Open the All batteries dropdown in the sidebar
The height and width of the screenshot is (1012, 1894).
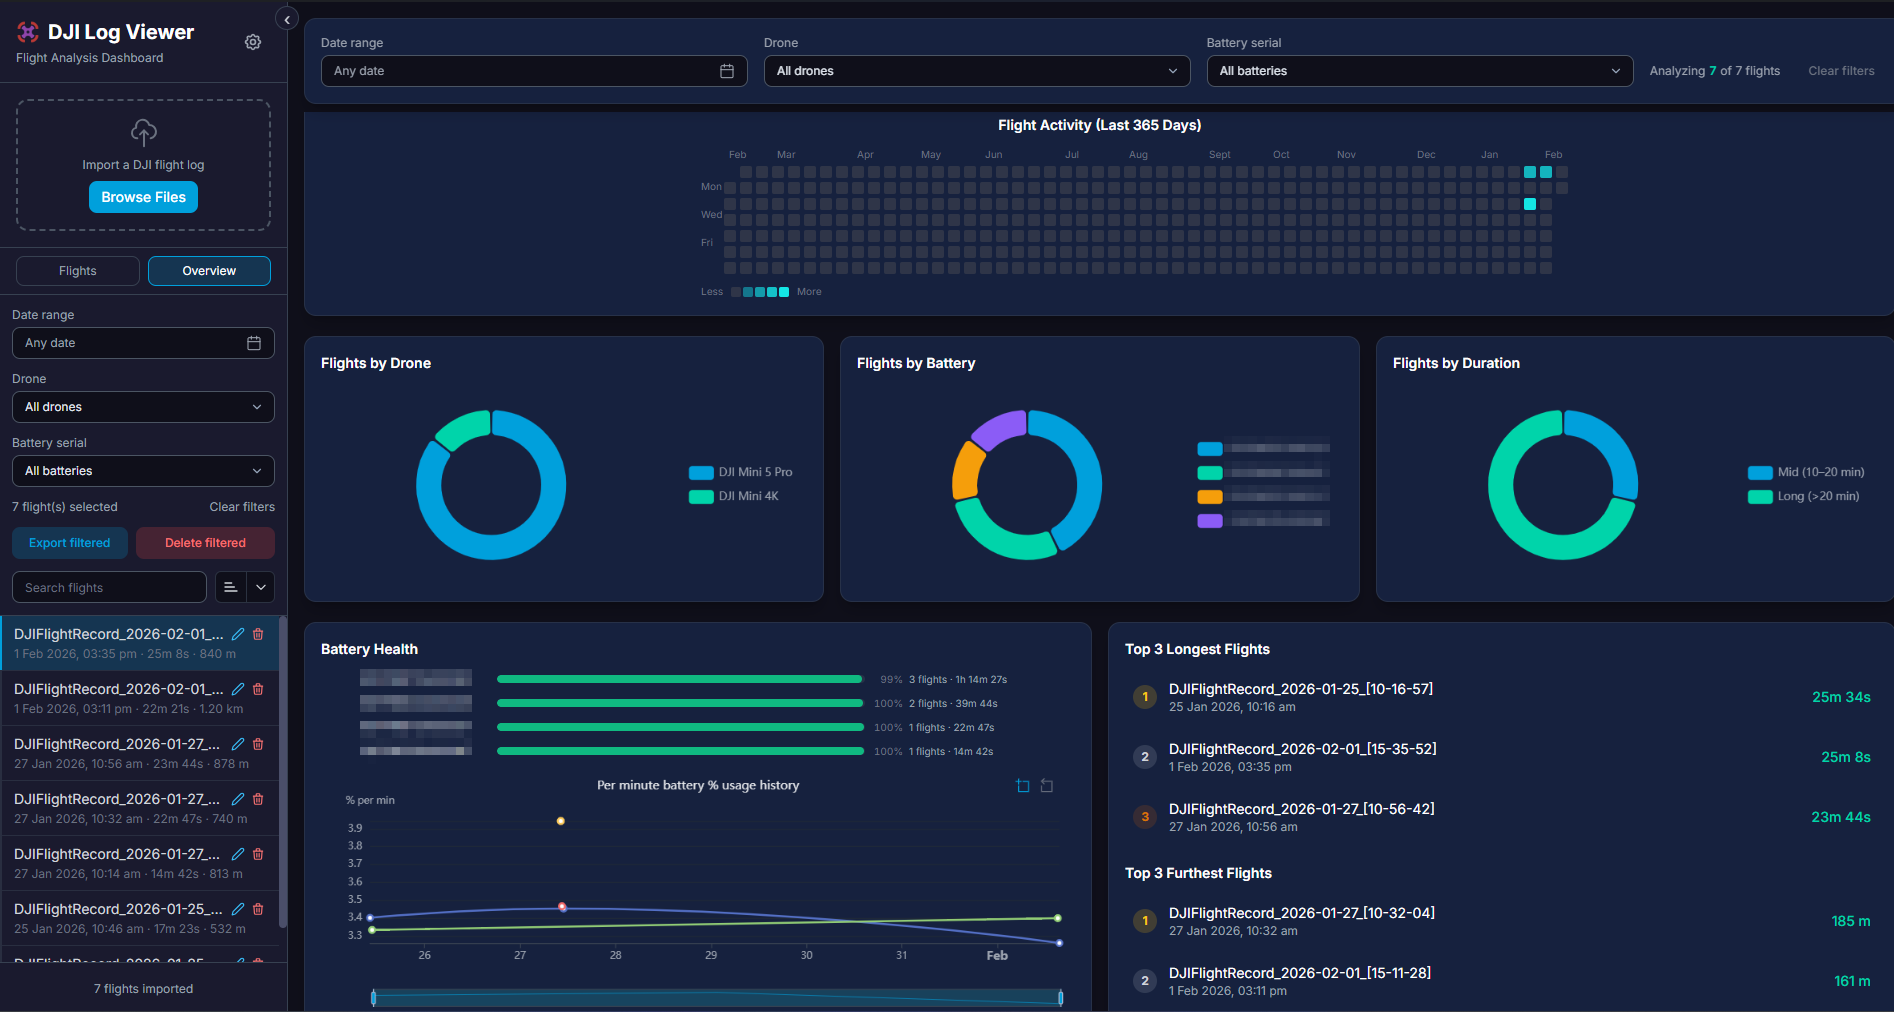point(142,470)
